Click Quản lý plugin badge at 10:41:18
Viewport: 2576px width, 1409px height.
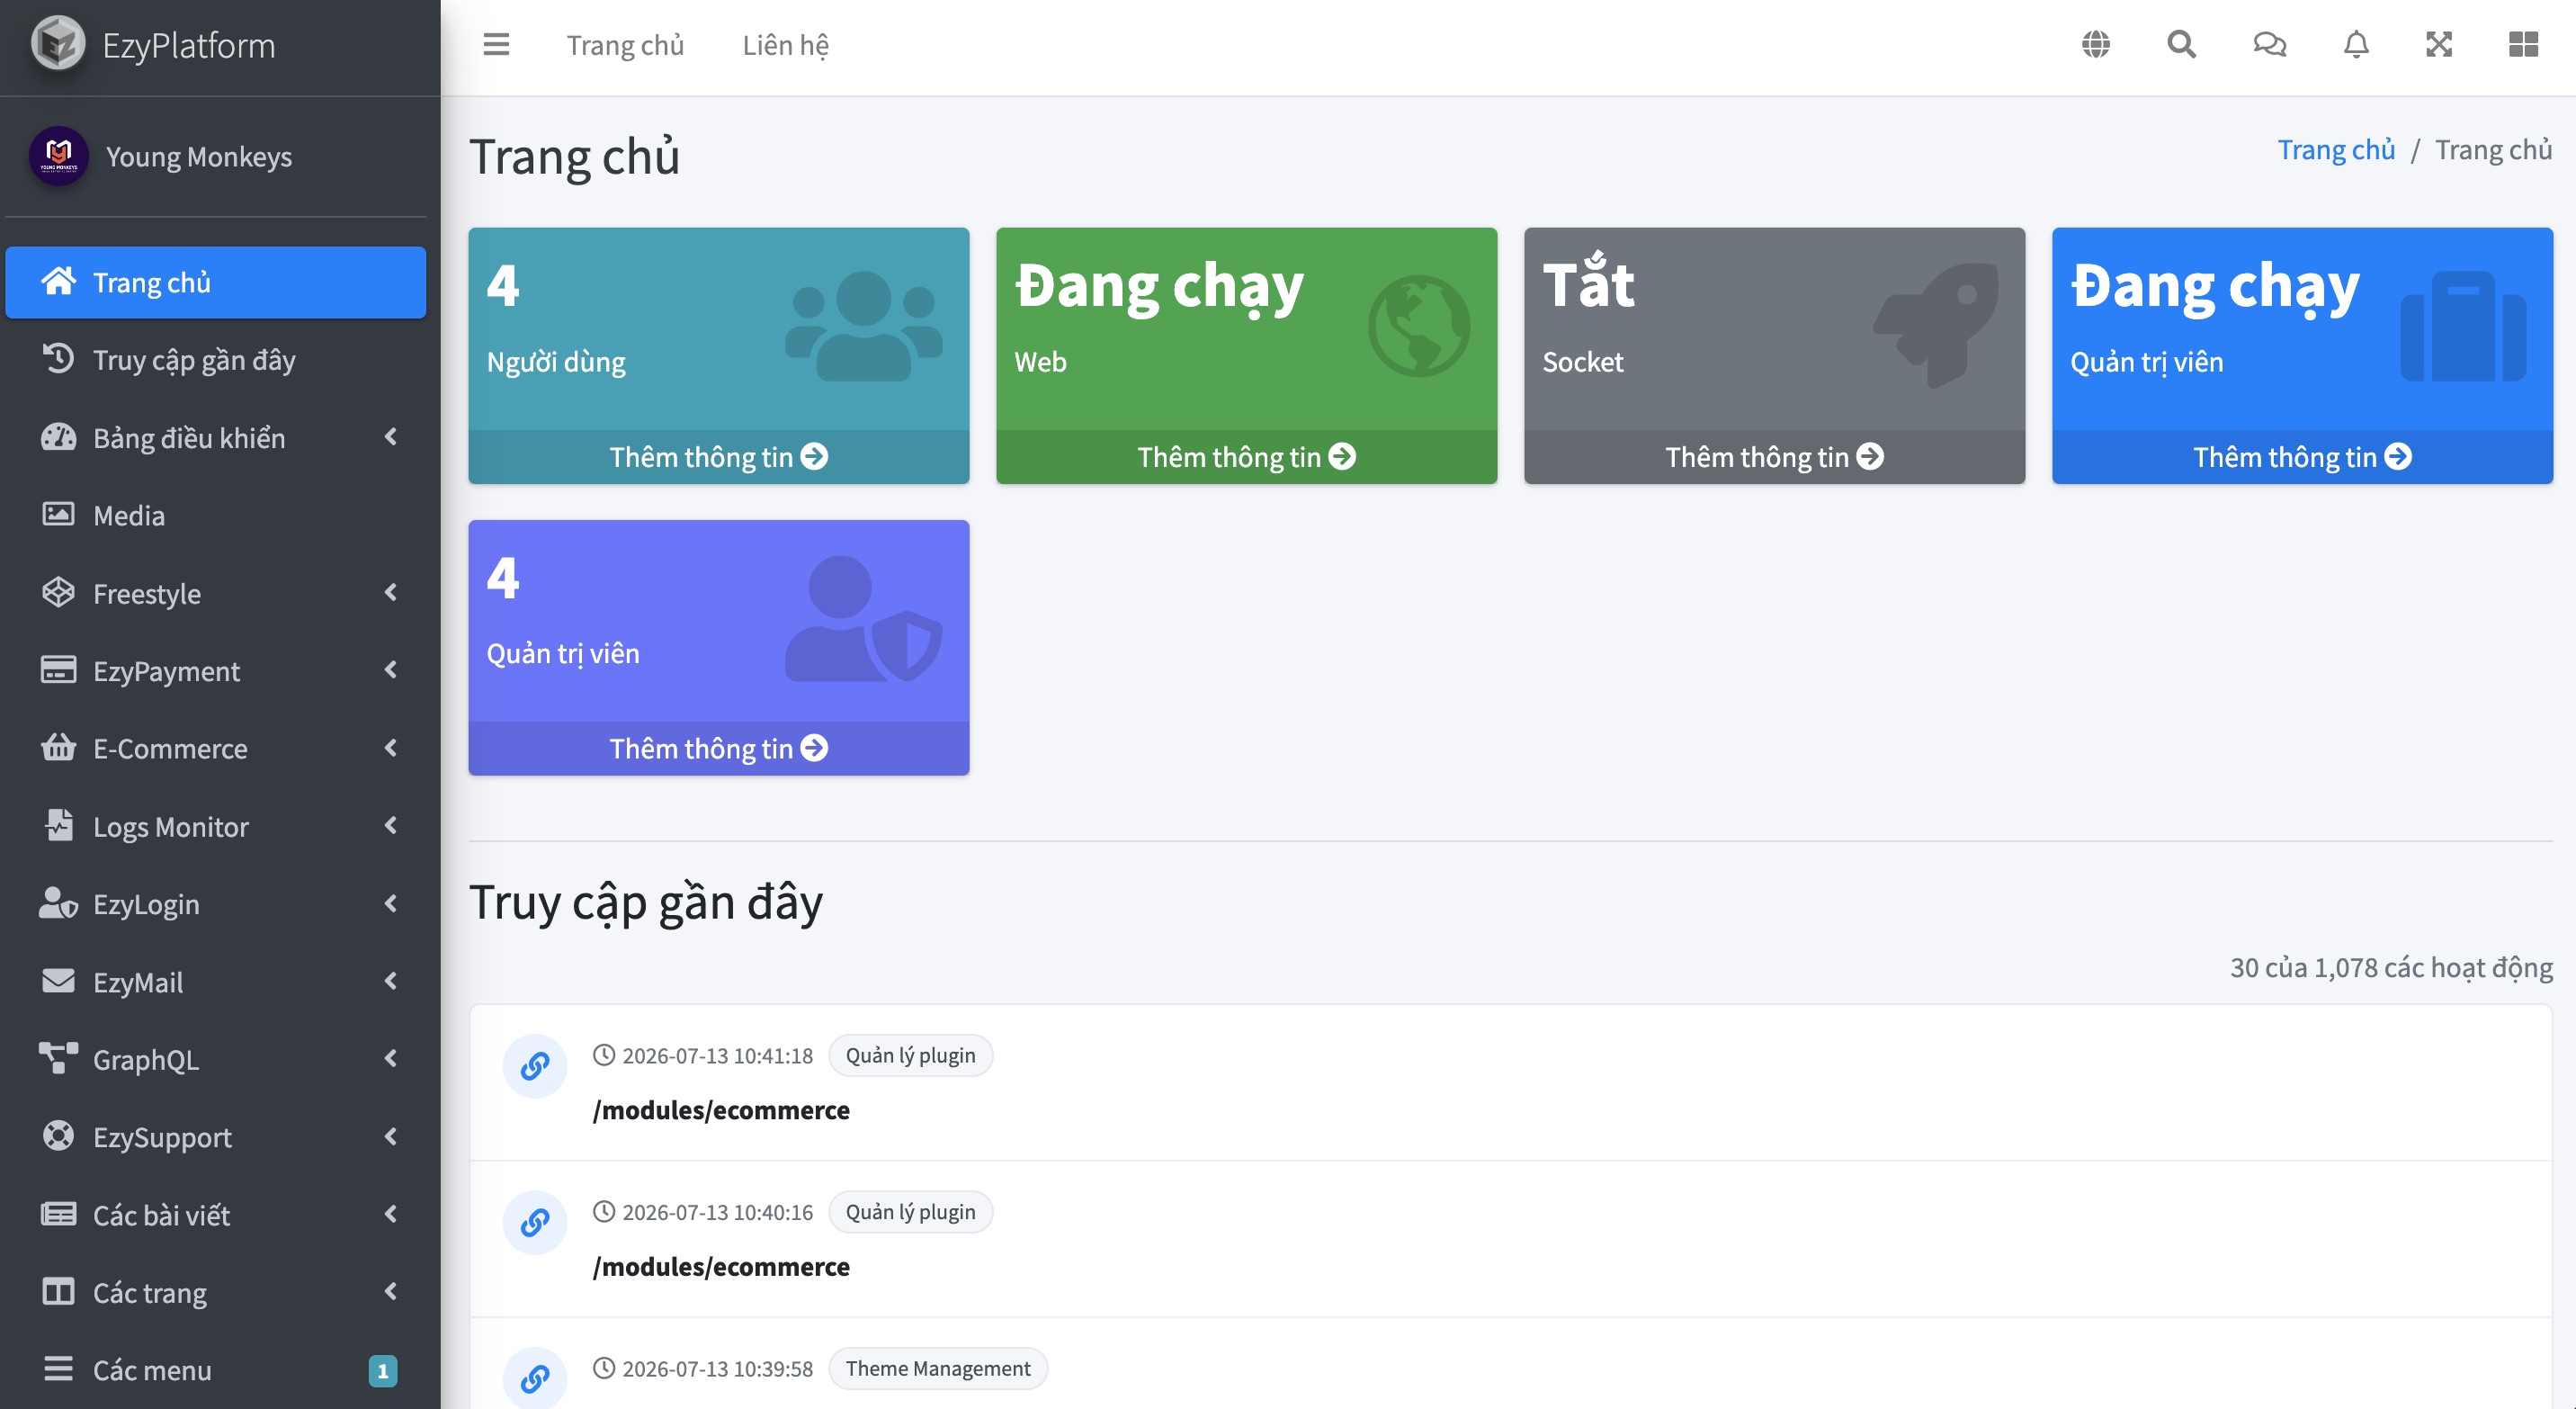point(910,1055)
